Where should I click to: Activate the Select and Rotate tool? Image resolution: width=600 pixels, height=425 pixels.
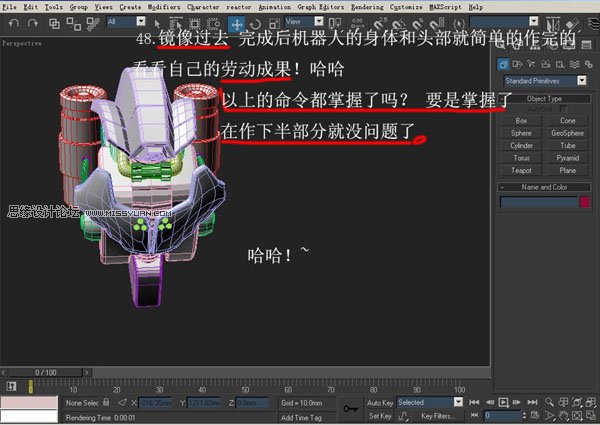[256, 24]
